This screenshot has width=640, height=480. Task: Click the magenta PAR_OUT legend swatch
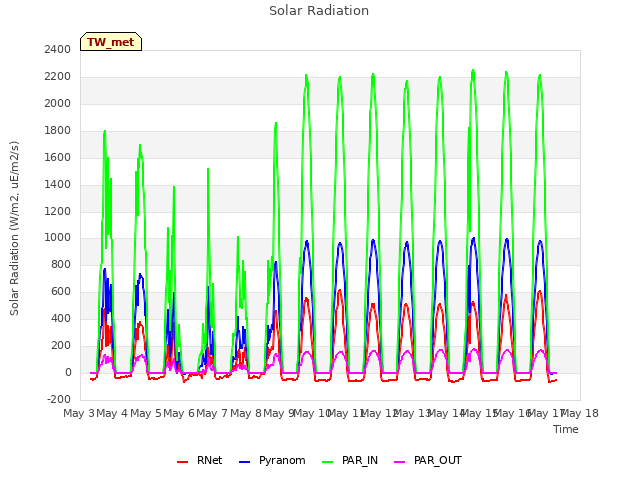click(x=400, y=462)
